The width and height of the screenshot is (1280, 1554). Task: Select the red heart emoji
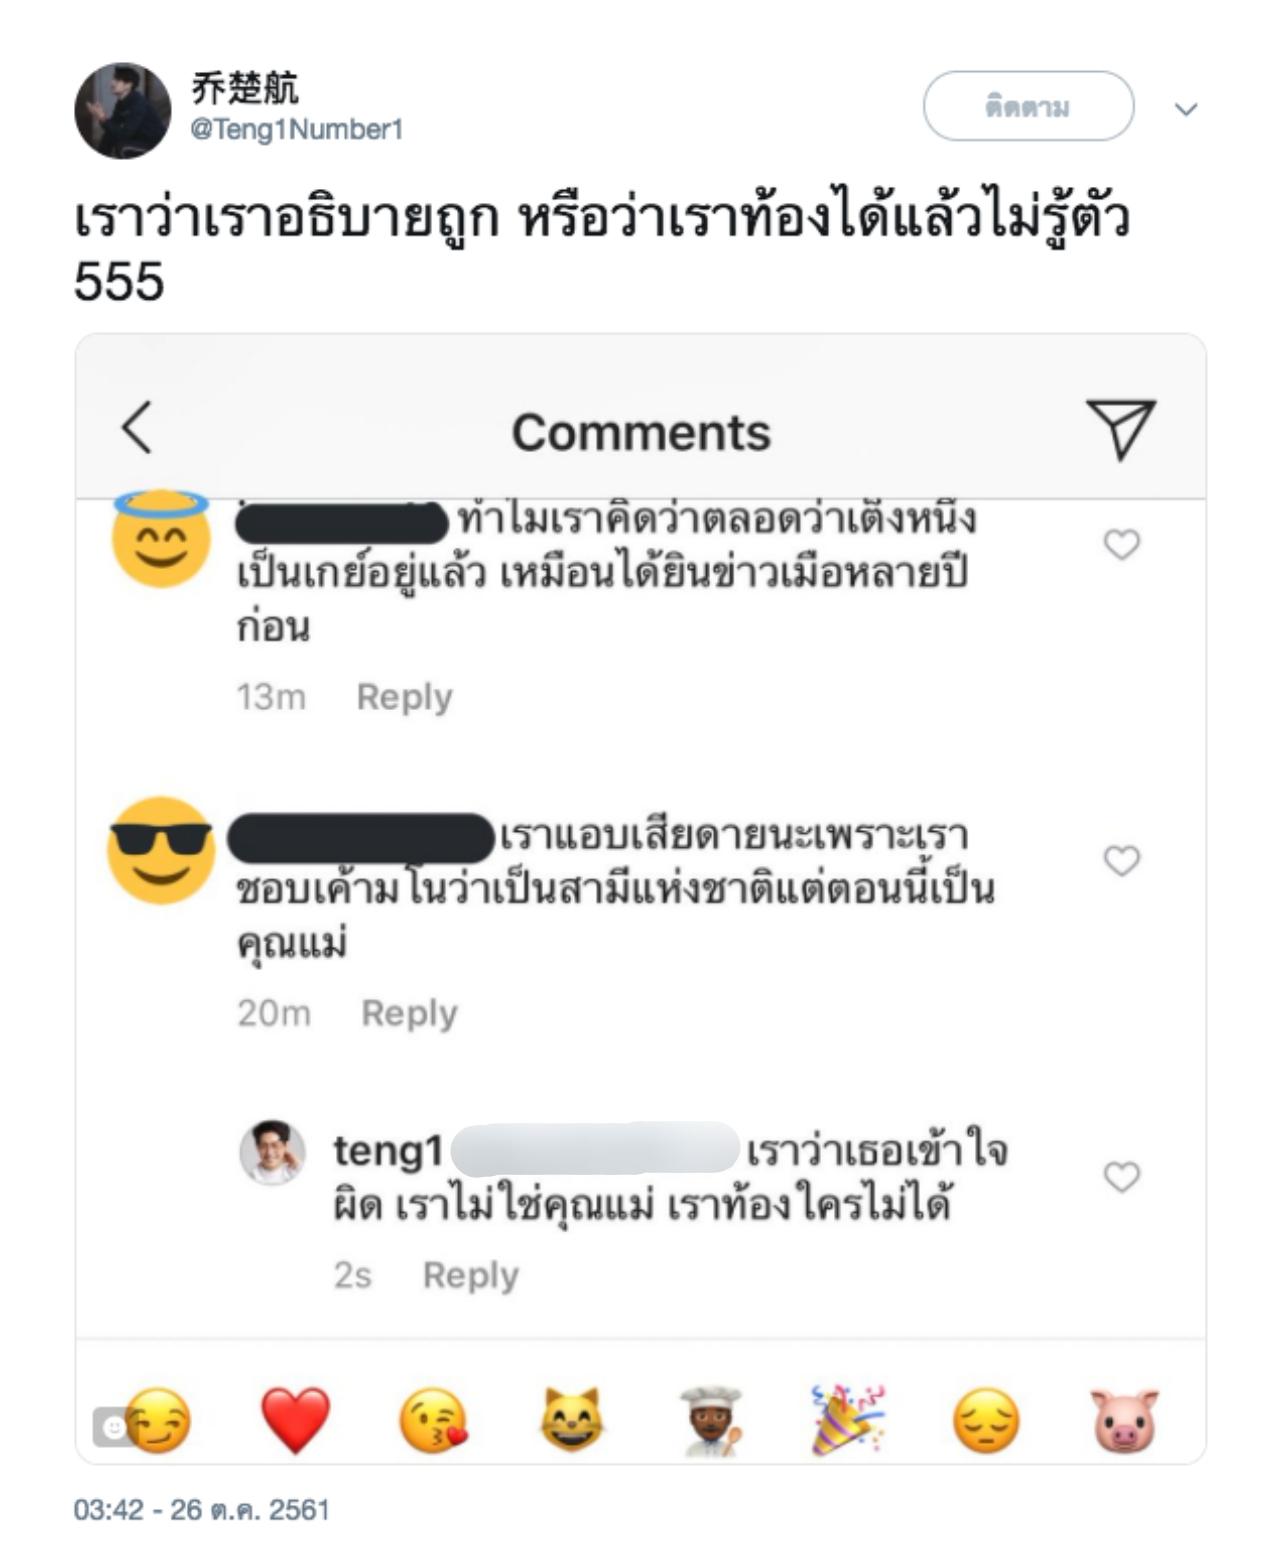295,1419
